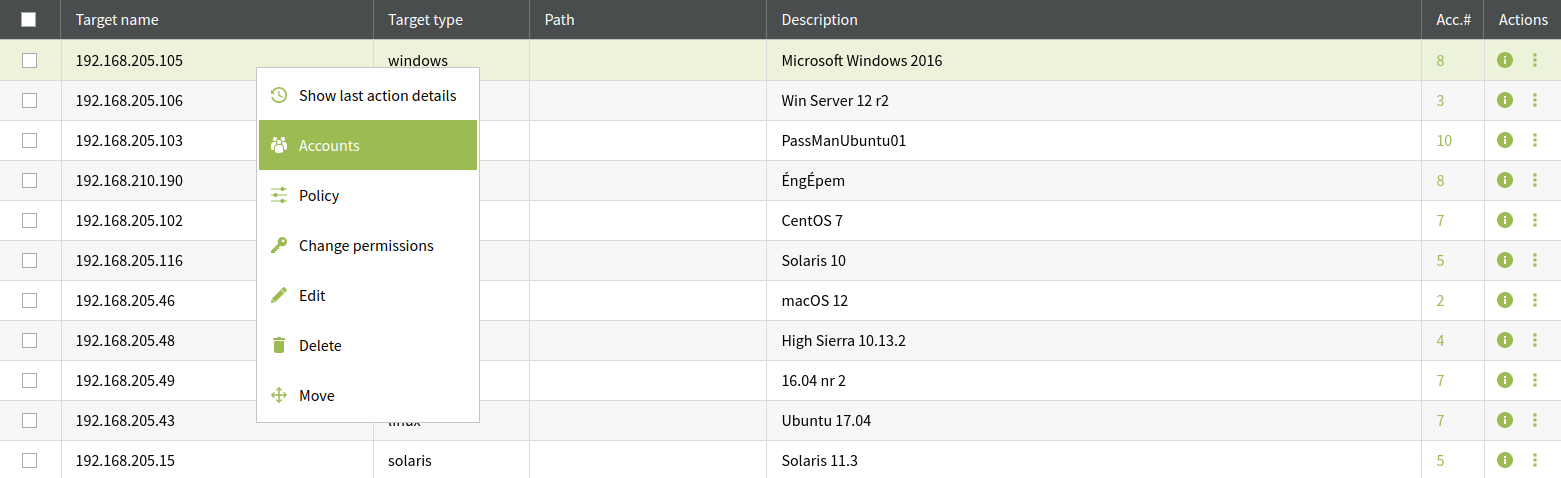Select checkbox for target 192.168.205.15

(29, 460)
